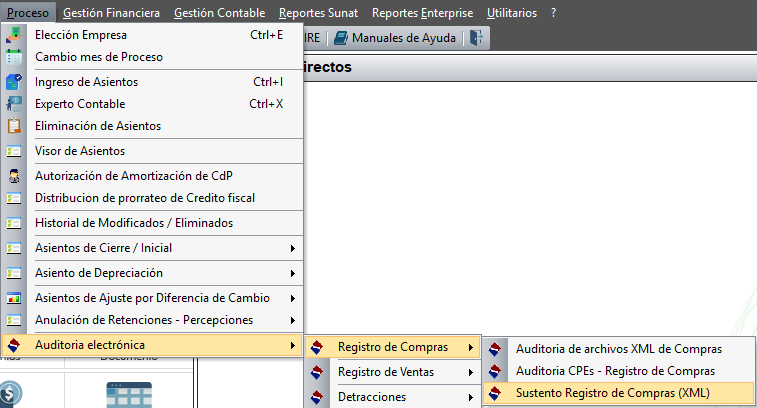Click the Autorización de Amortización person icon

coord(14,176)
